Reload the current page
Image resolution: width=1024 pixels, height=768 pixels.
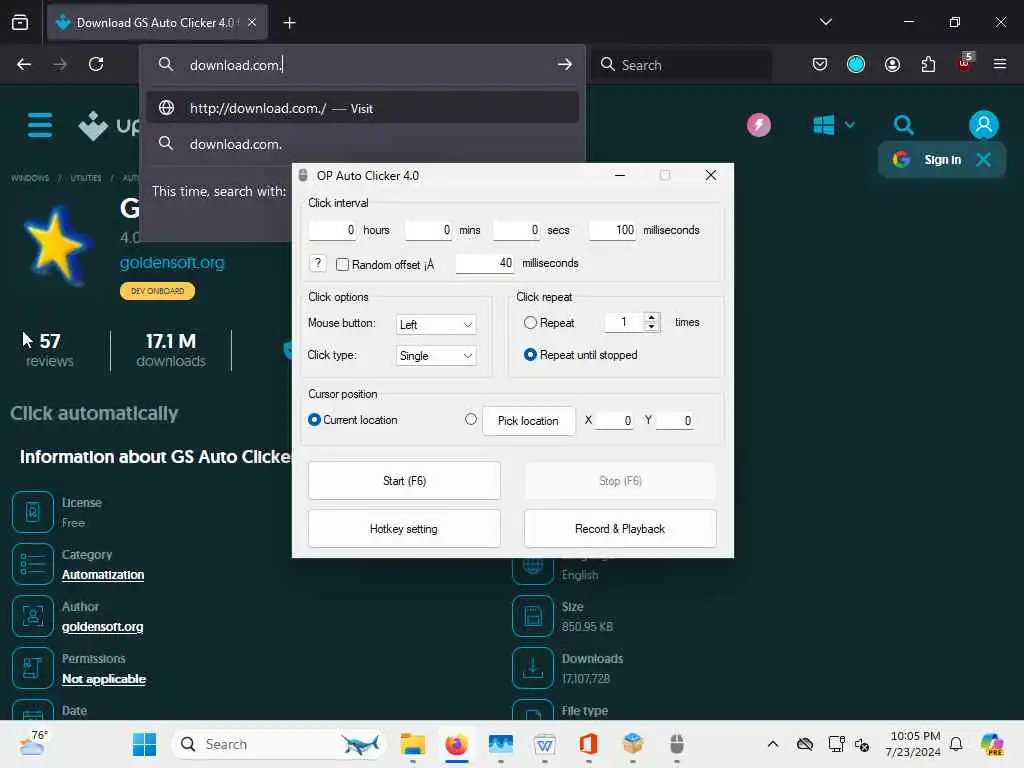click(96, 64)
